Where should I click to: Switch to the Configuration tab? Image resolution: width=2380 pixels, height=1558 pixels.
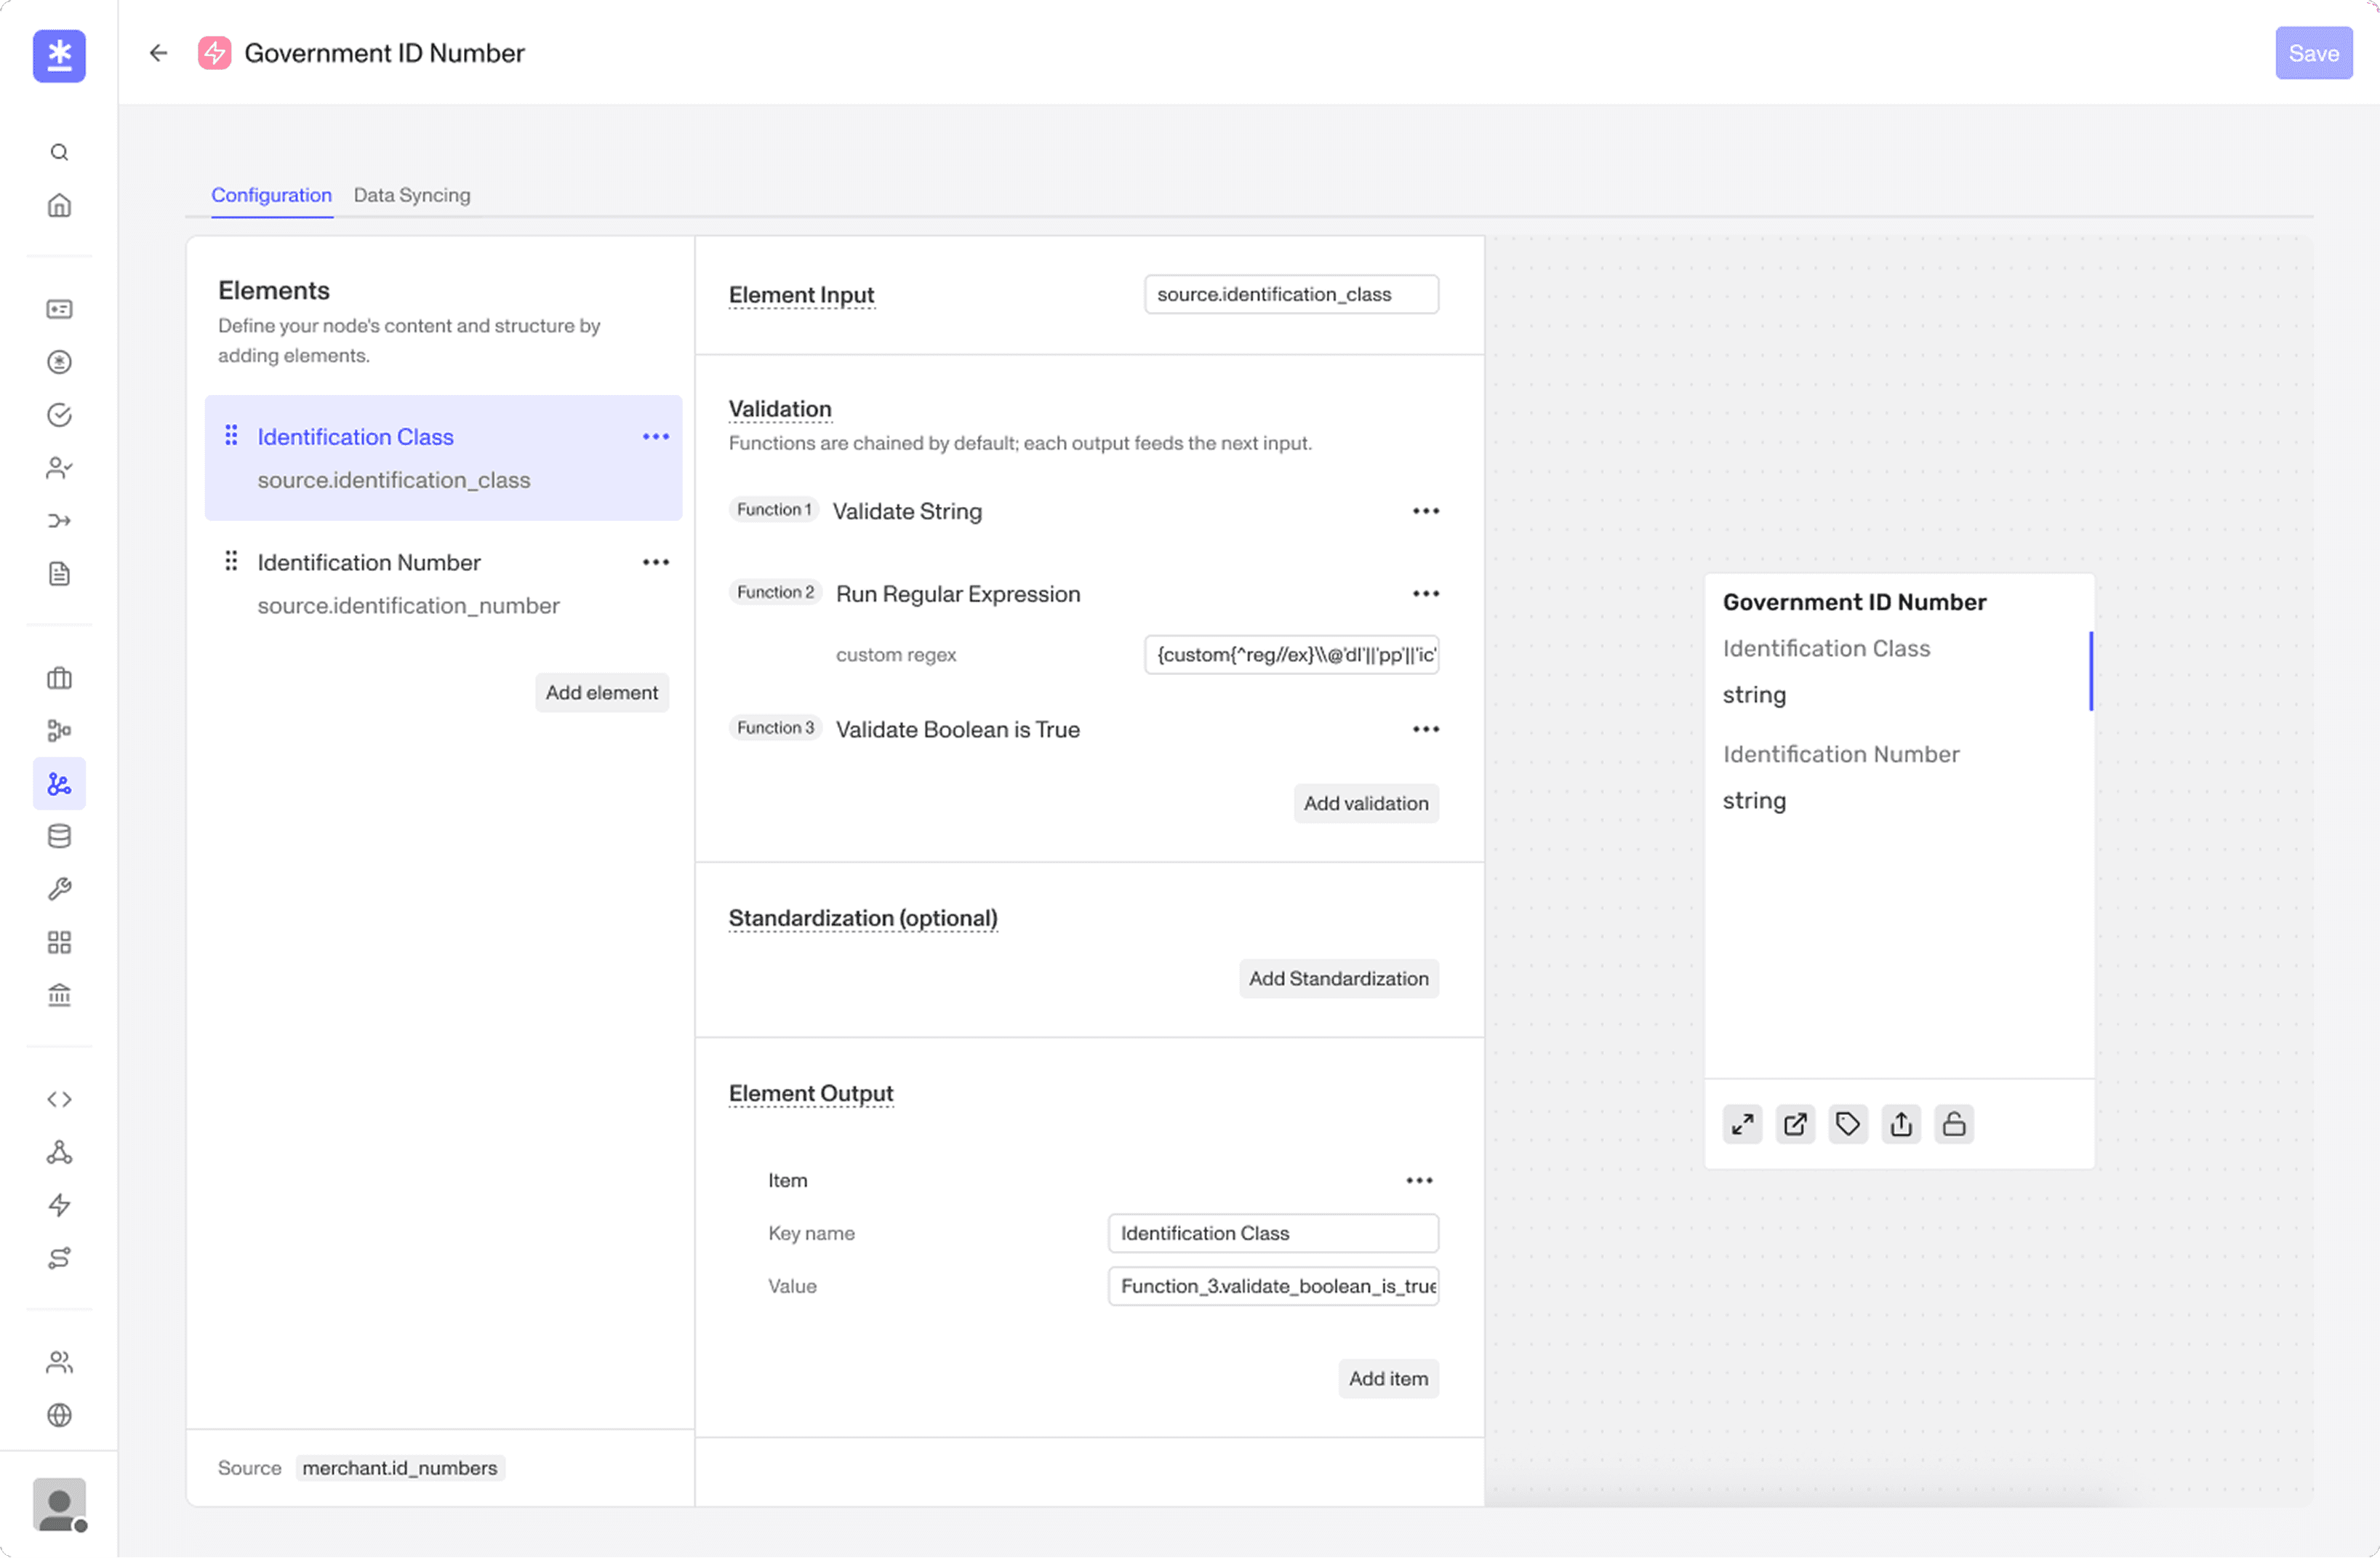[271, 195]
